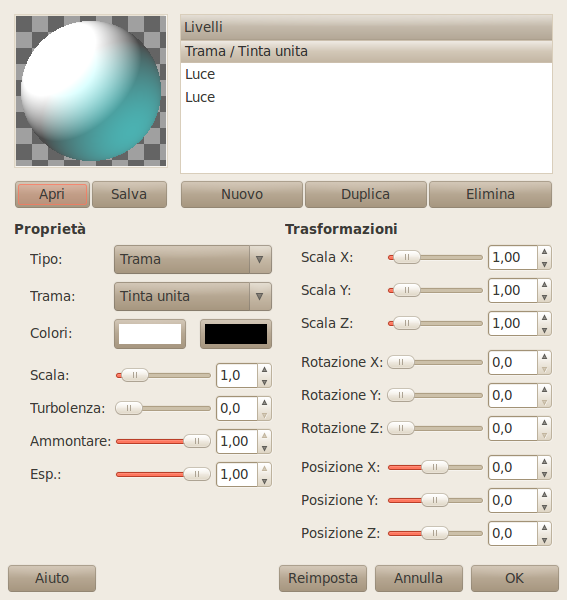Decrease Scala with down arrow
This screenshot has width=567, height=600.
pos(264,382)
